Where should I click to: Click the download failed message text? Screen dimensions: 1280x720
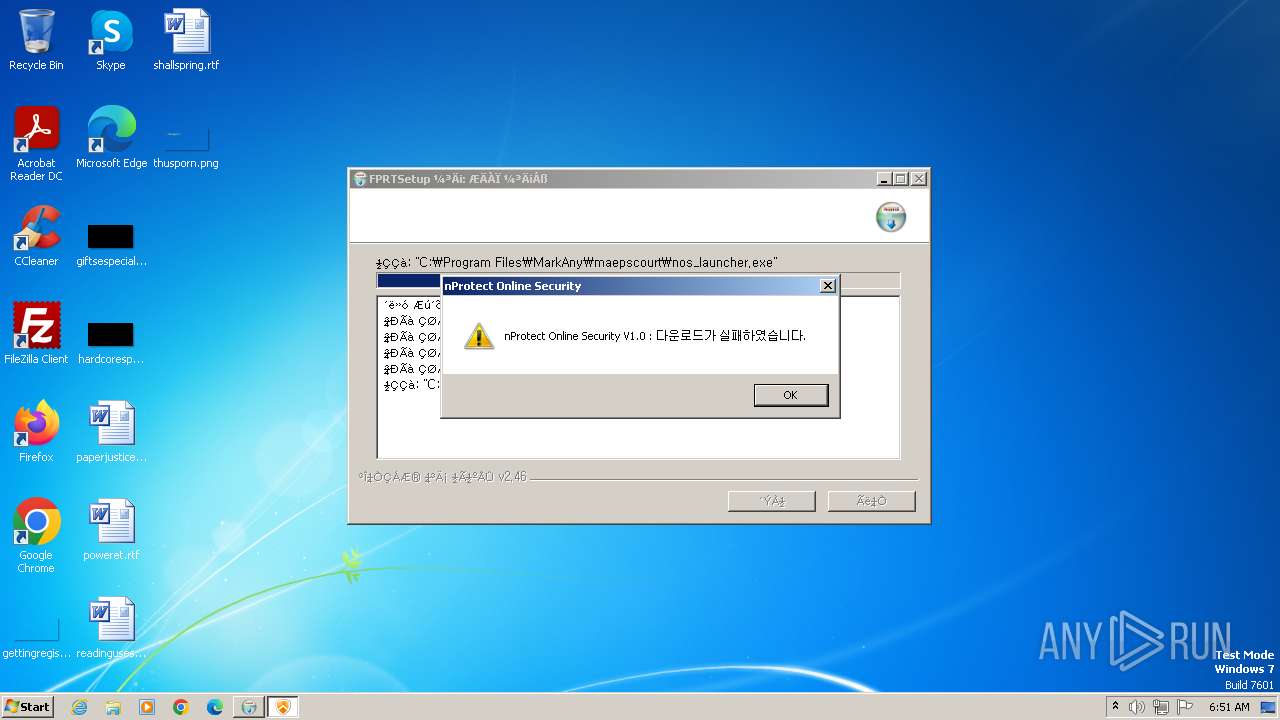(655, 336)
